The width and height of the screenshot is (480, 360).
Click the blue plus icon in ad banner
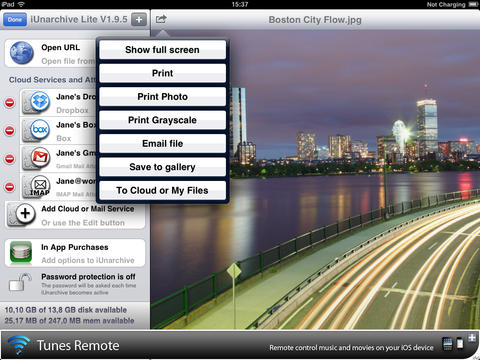[472, 338]
